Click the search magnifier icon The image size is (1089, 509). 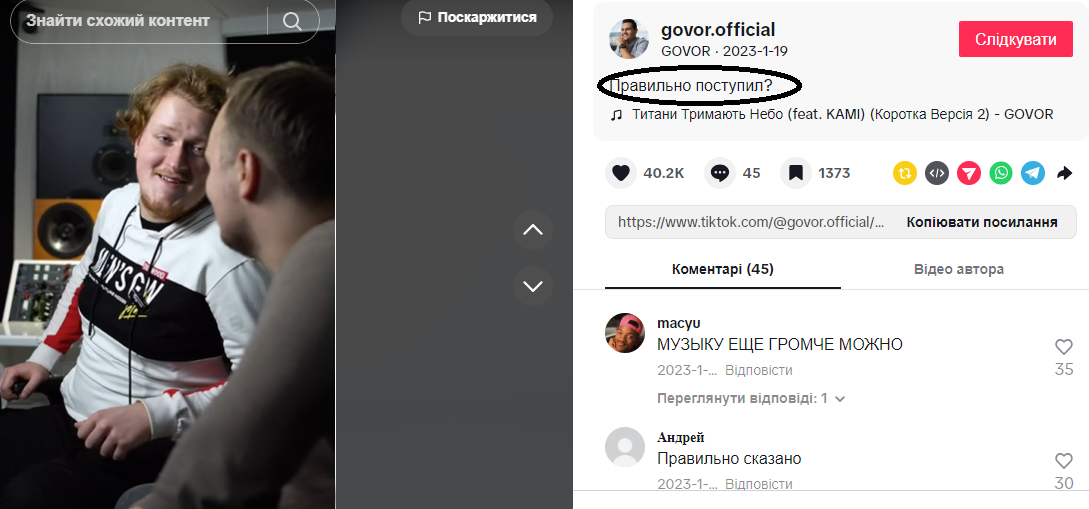(292, 21)
